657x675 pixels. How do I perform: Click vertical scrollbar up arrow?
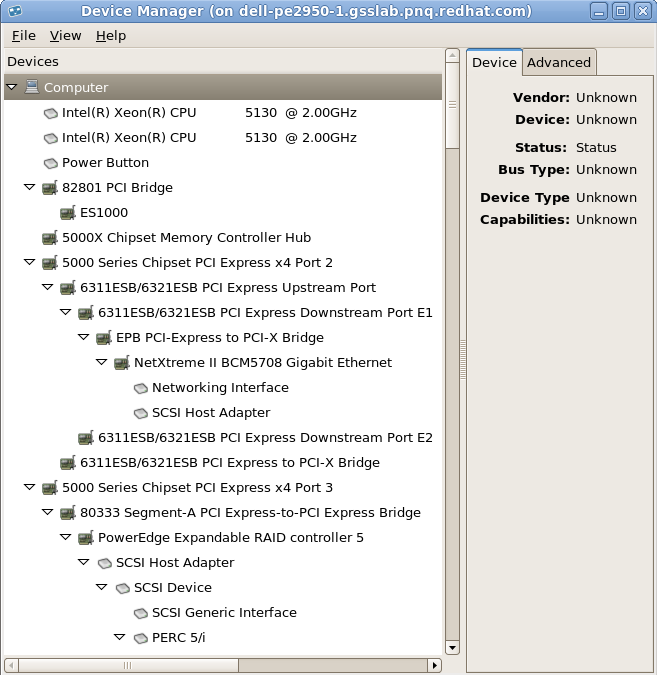[452, 56]
